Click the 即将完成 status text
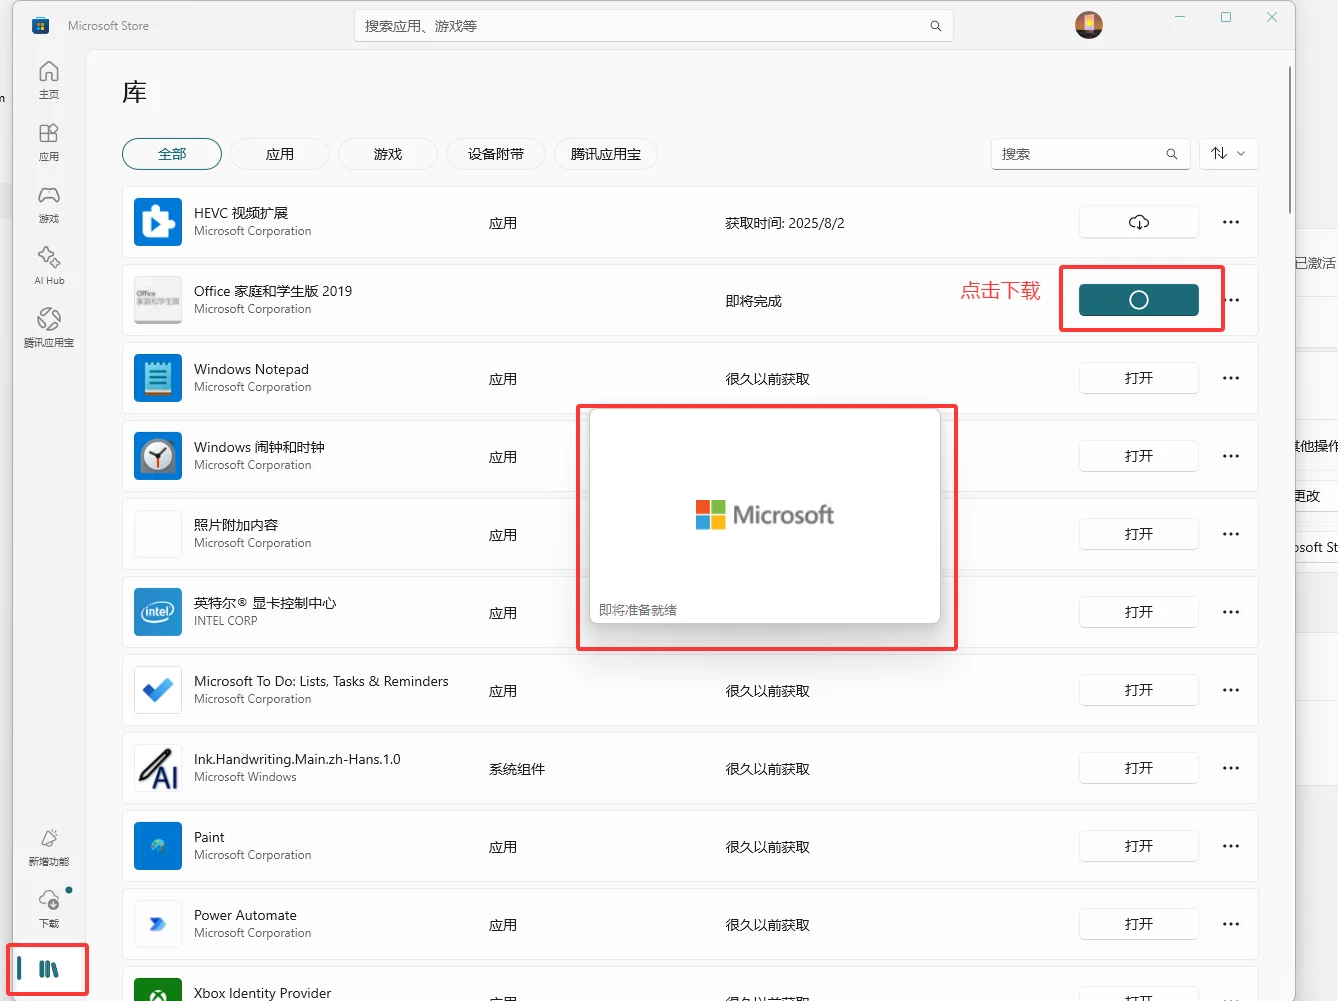Screen dimensions: 1338x1001 (x=754, y=301)
